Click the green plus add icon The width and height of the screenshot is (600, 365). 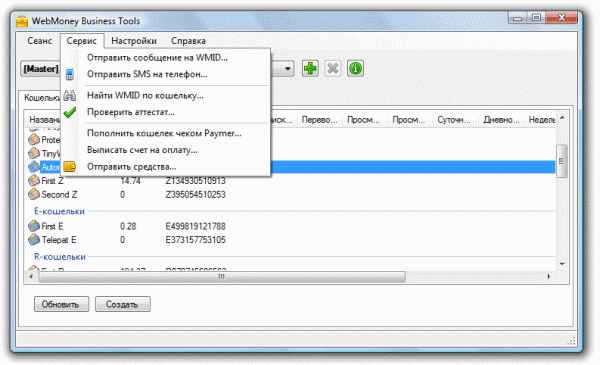[310, 69]
